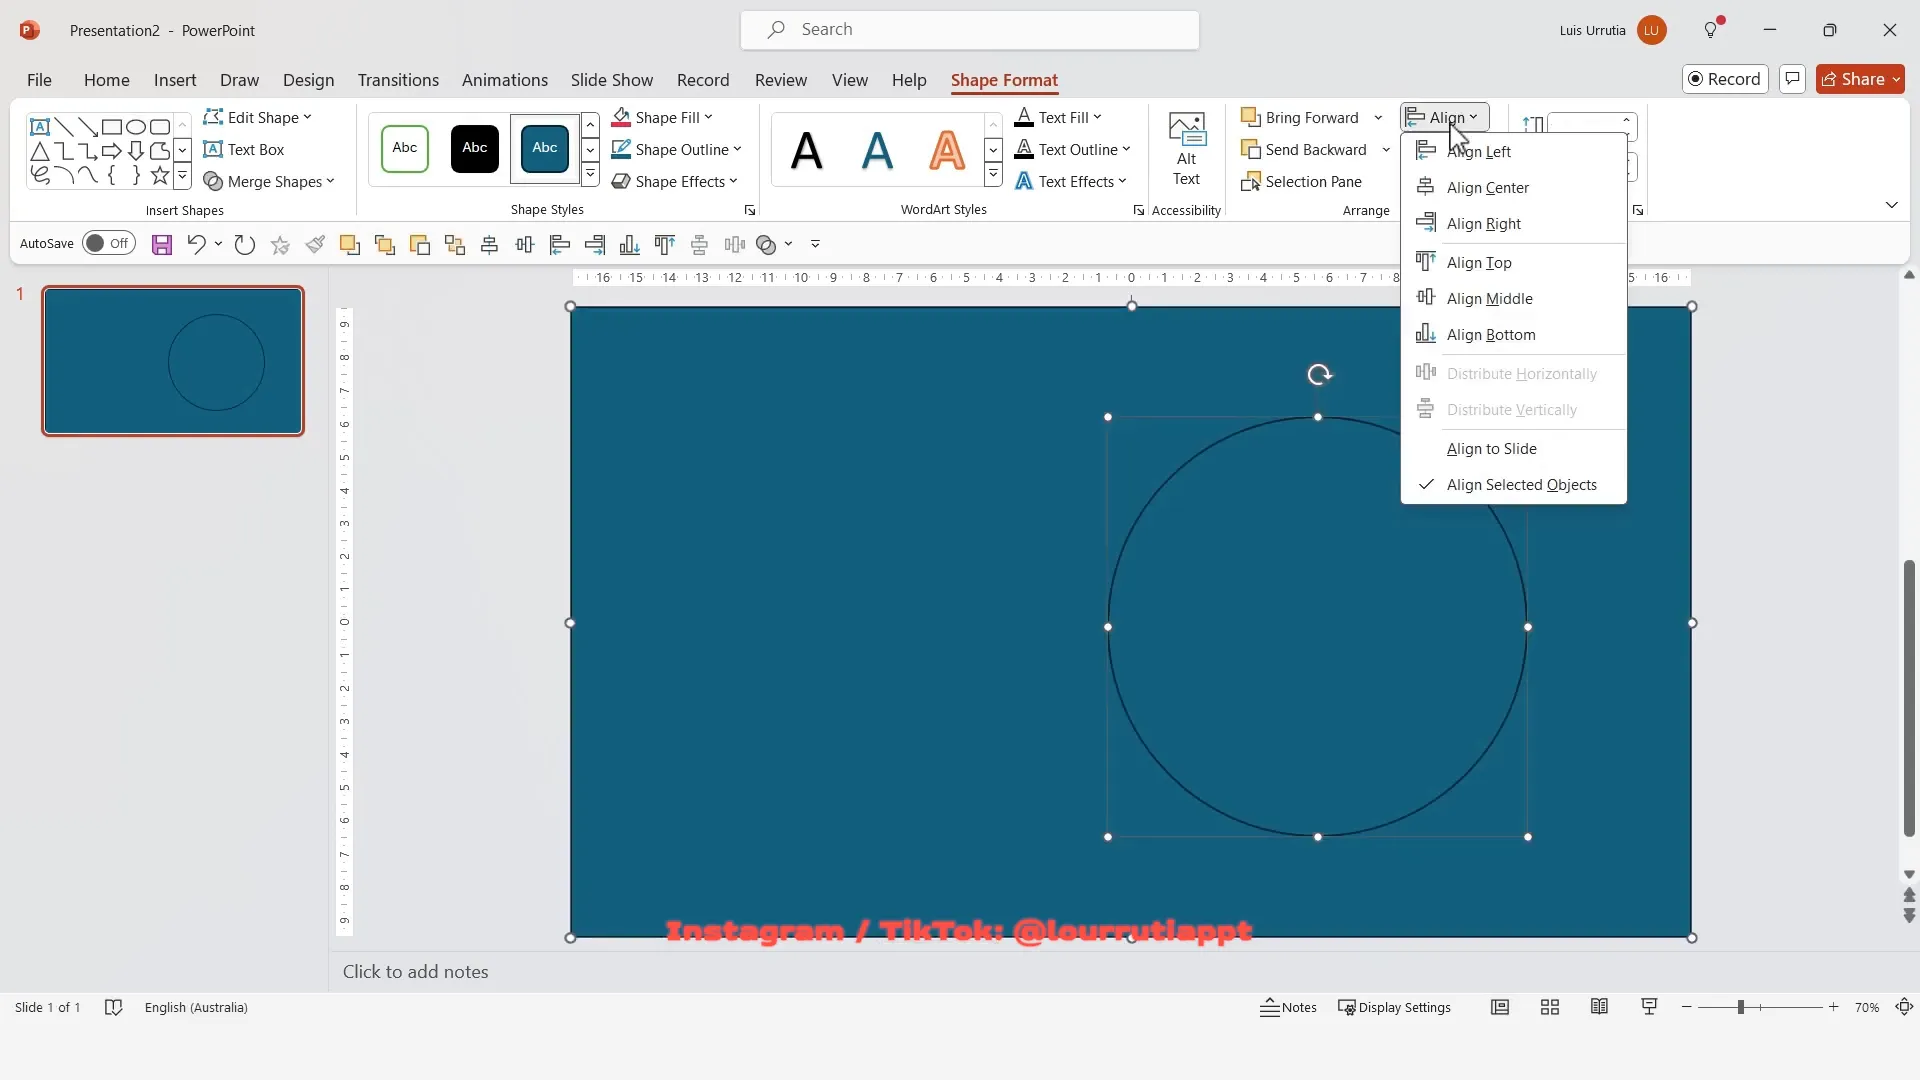The image size is (1920, 1080).
Task: Click the Format Painter brush icon
Action: coord(315,244)
